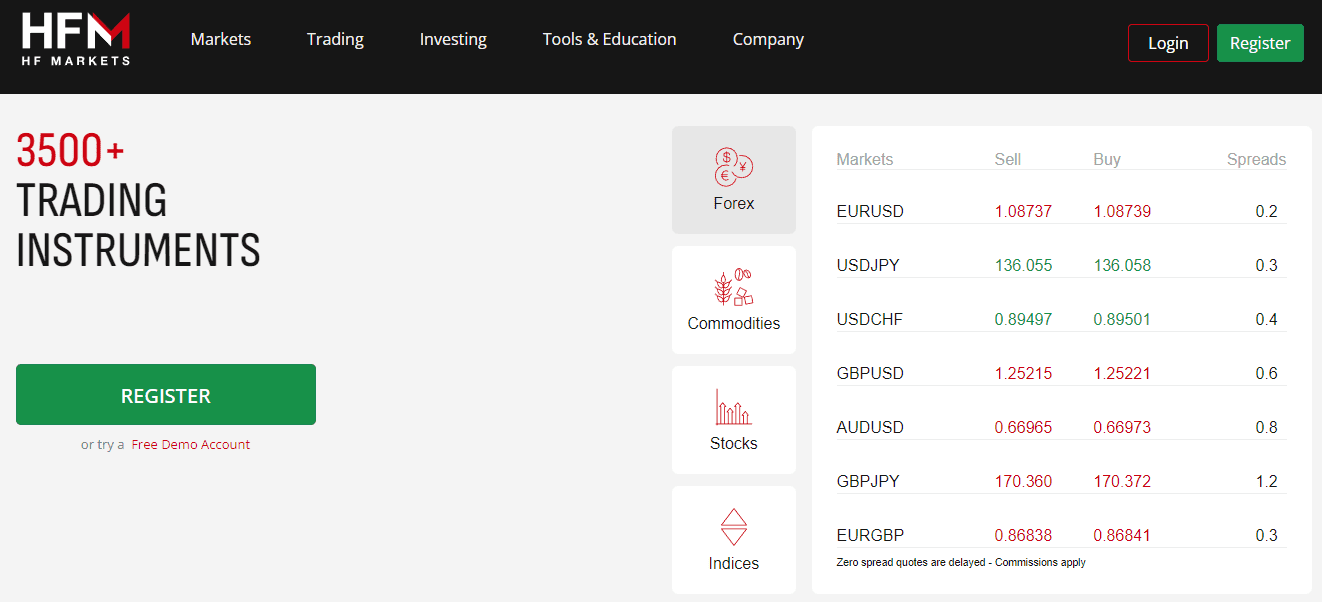1322x602 pixels.
Task: Click USDJPY buy price 136.058
Action: pyautogui.click(x=1122, y=266)
